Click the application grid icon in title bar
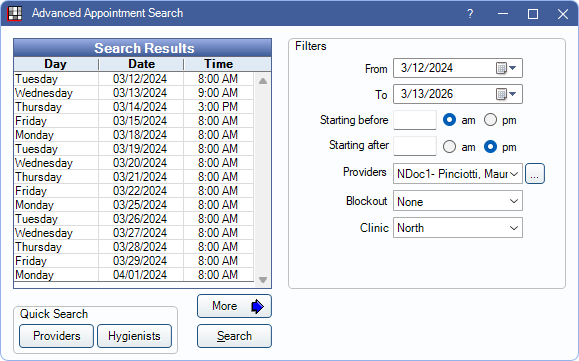 (x=14, y=14)
